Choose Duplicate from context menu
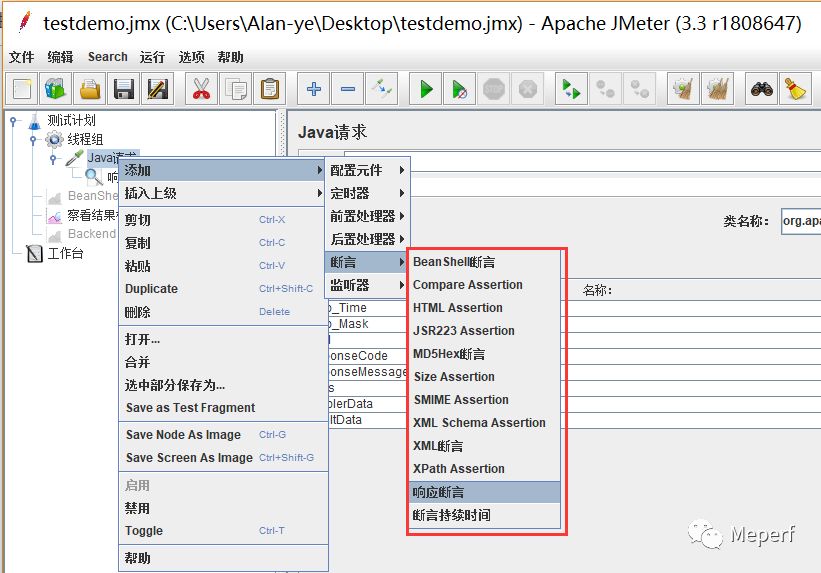 tap(223, 289)
